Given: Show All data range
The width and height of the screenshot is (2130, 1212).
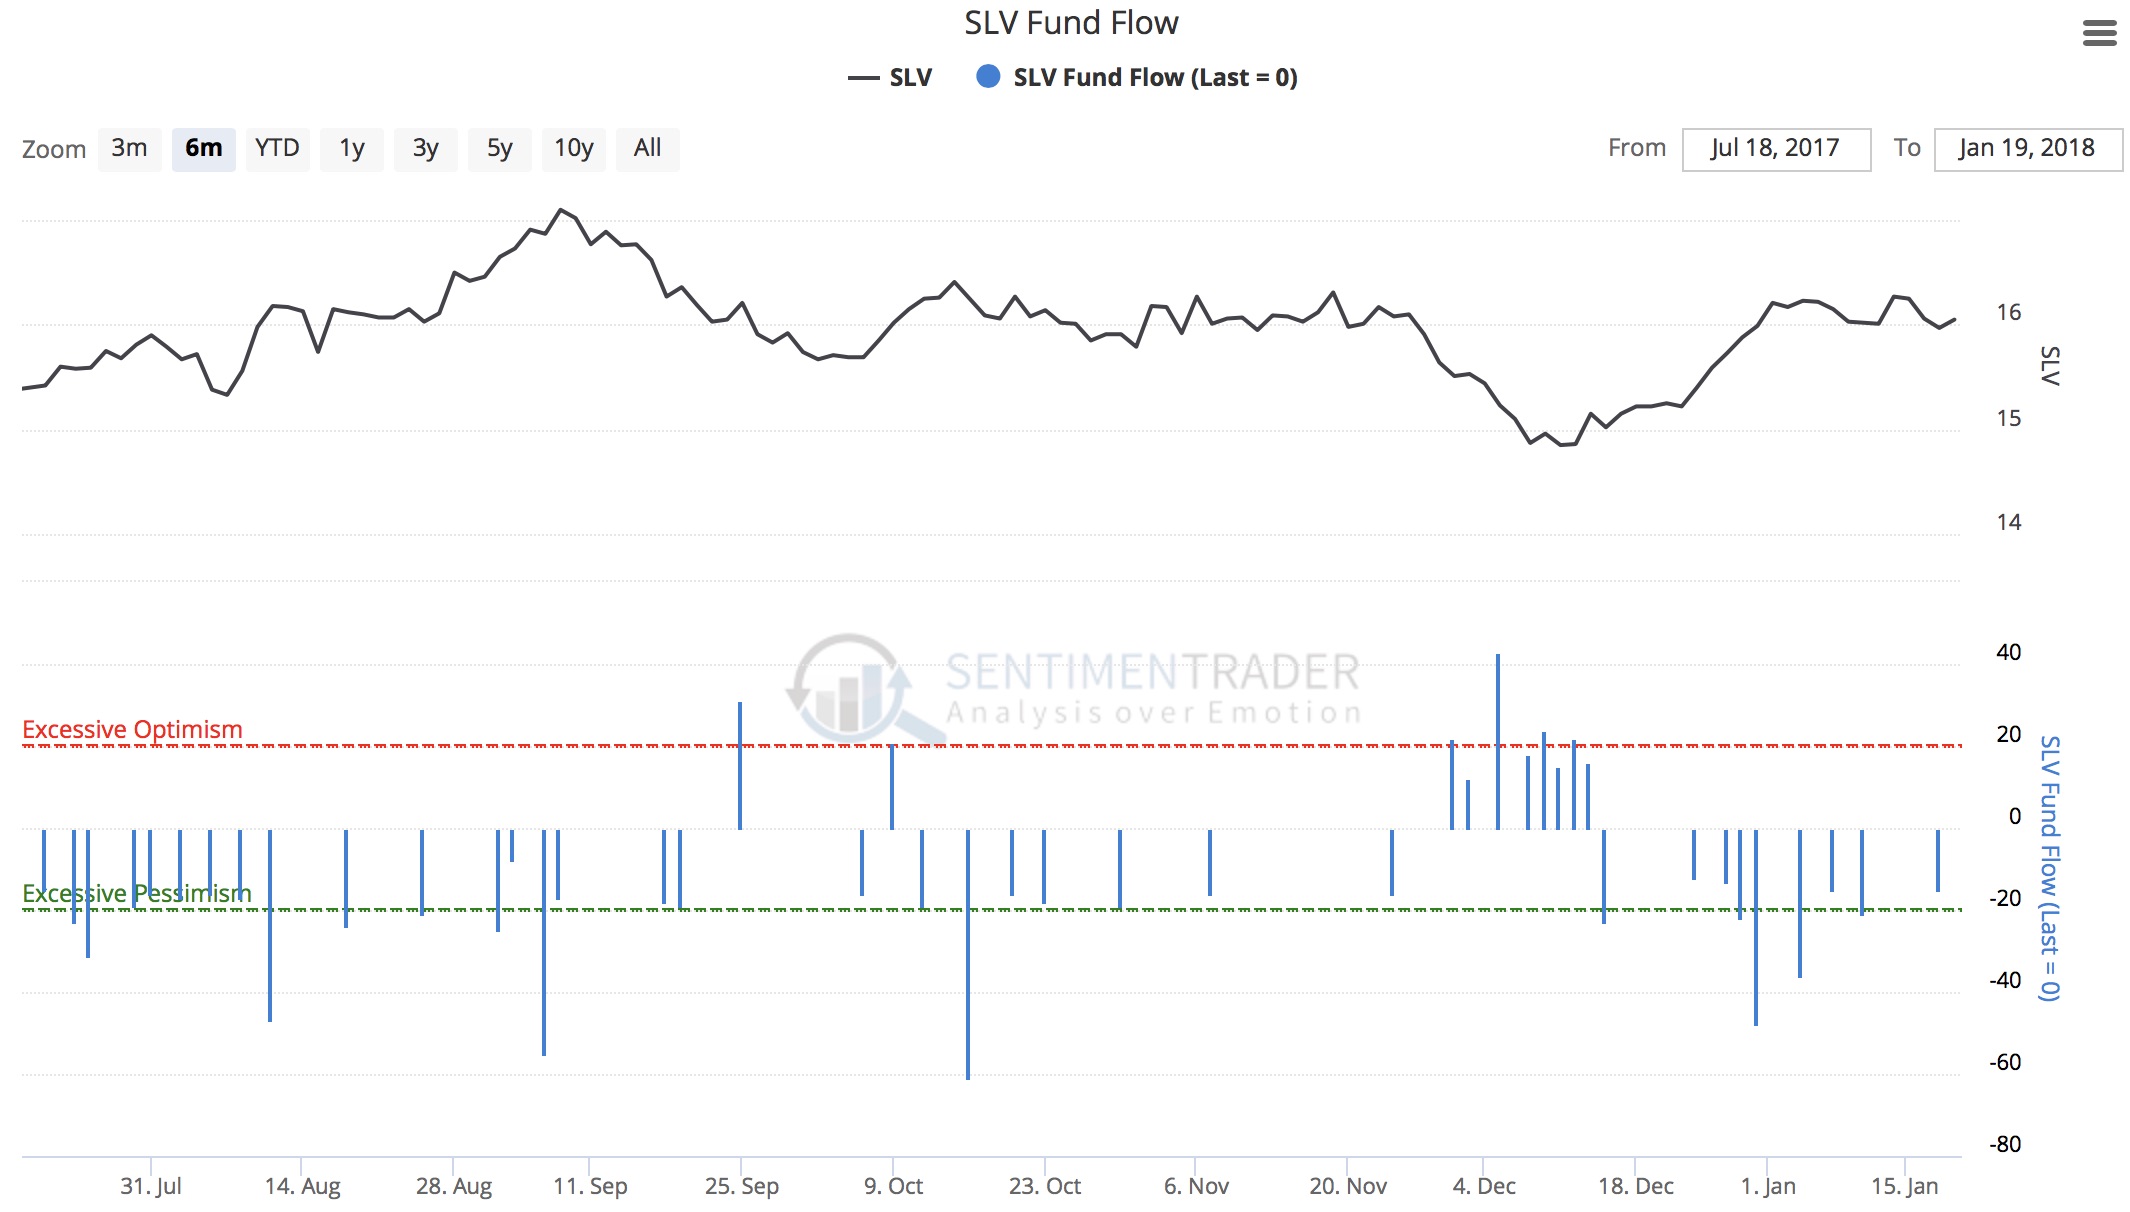Looking at the screenshot, I should pos(647,149).
